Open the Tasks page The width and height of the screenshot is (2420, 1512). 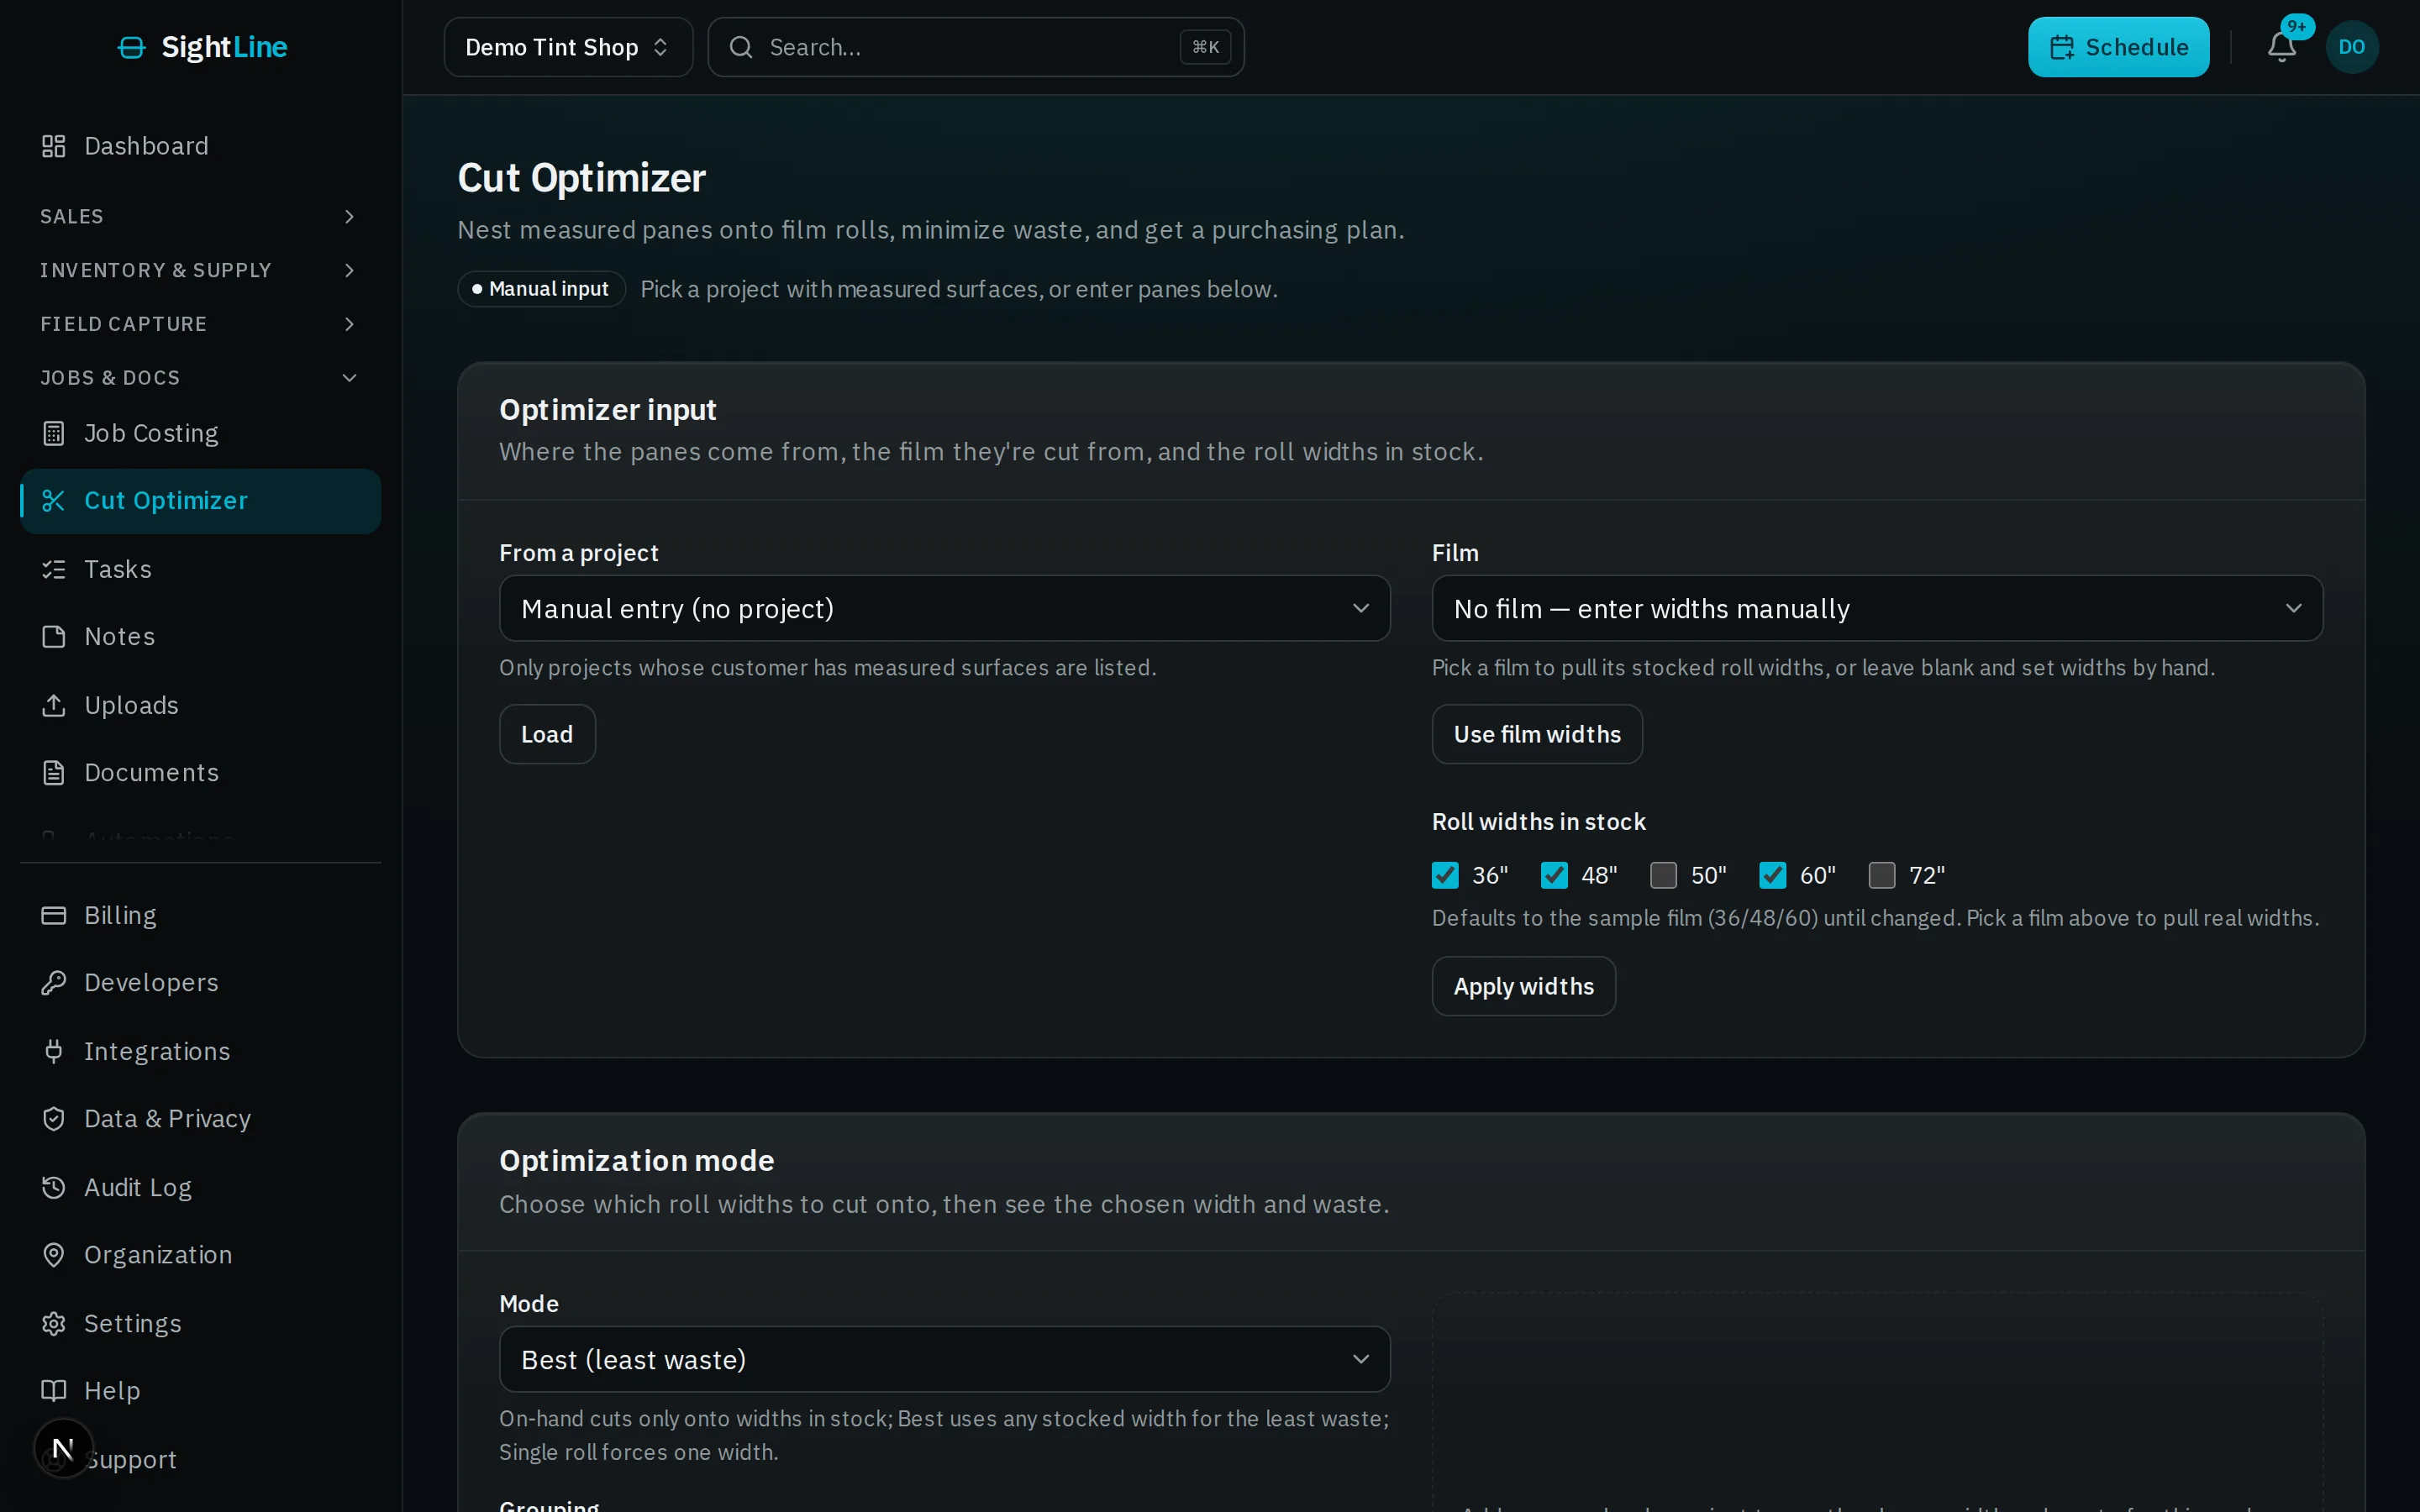[200, 569]
